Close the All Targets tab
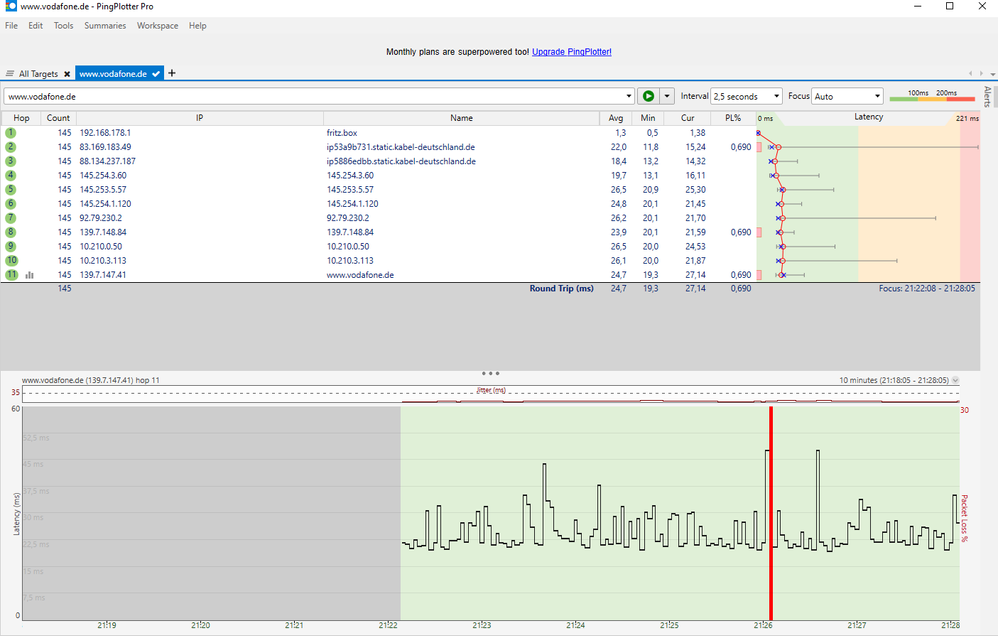Viewport: 998px width, 636px height. click(x=67, y=74)
